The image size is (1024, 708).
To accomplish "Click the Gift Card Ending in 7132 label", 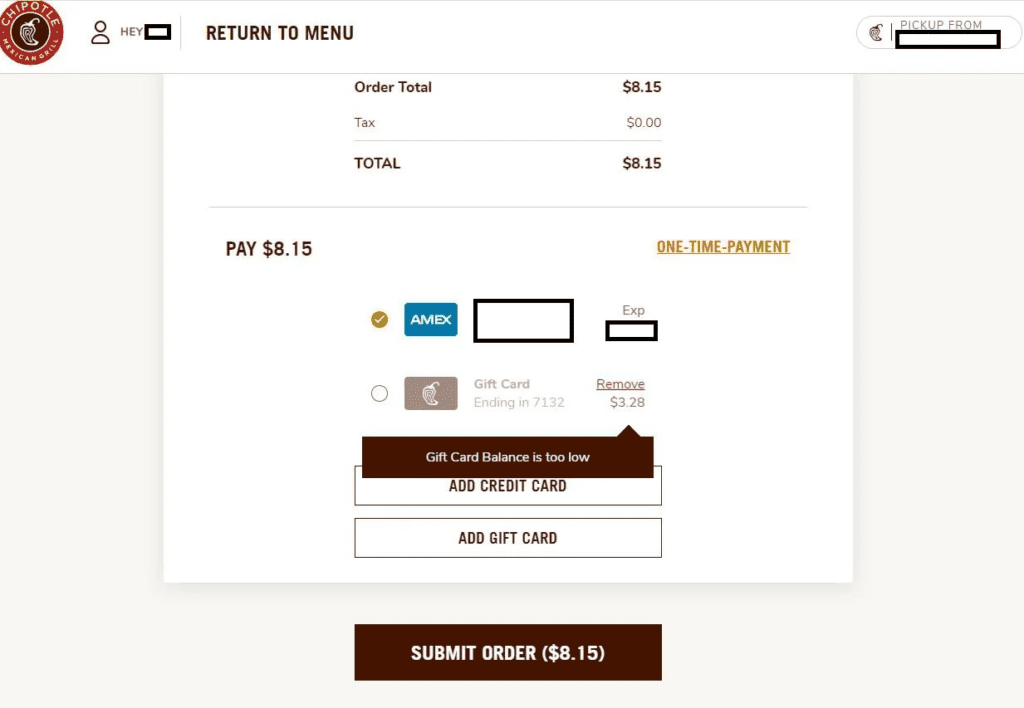I will [518, 393].
